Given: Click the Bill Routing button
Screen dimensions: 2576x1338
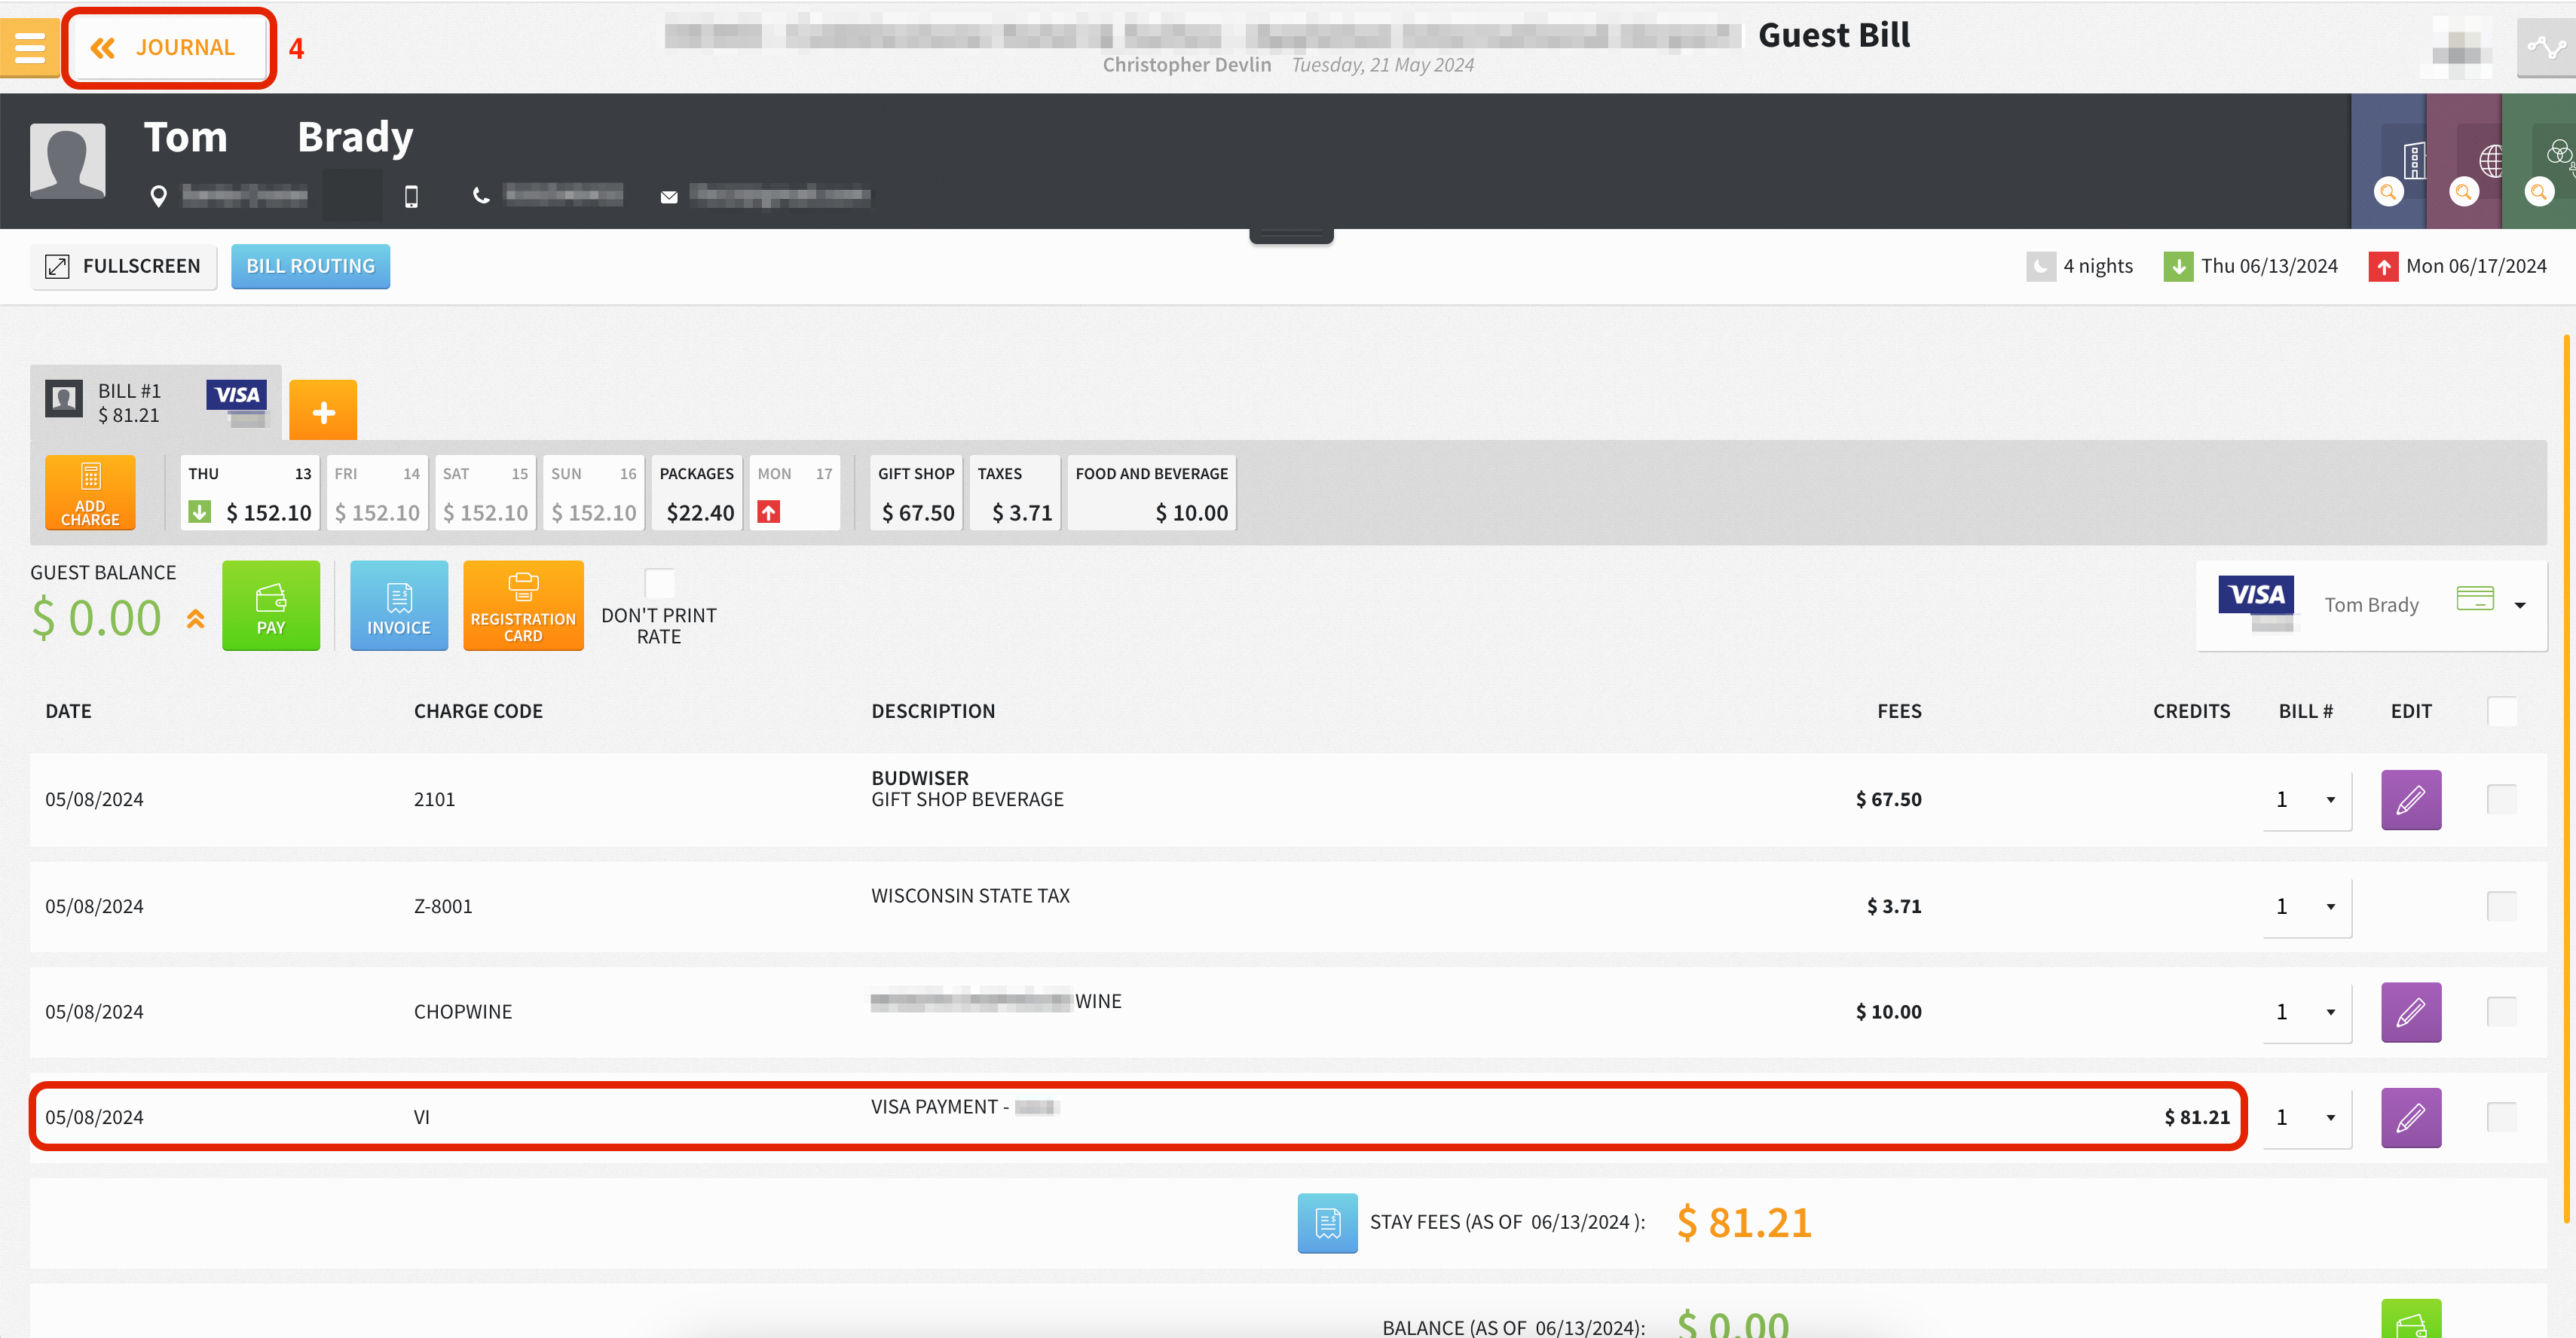Looking at the screenshot, I should pos(310,266).
